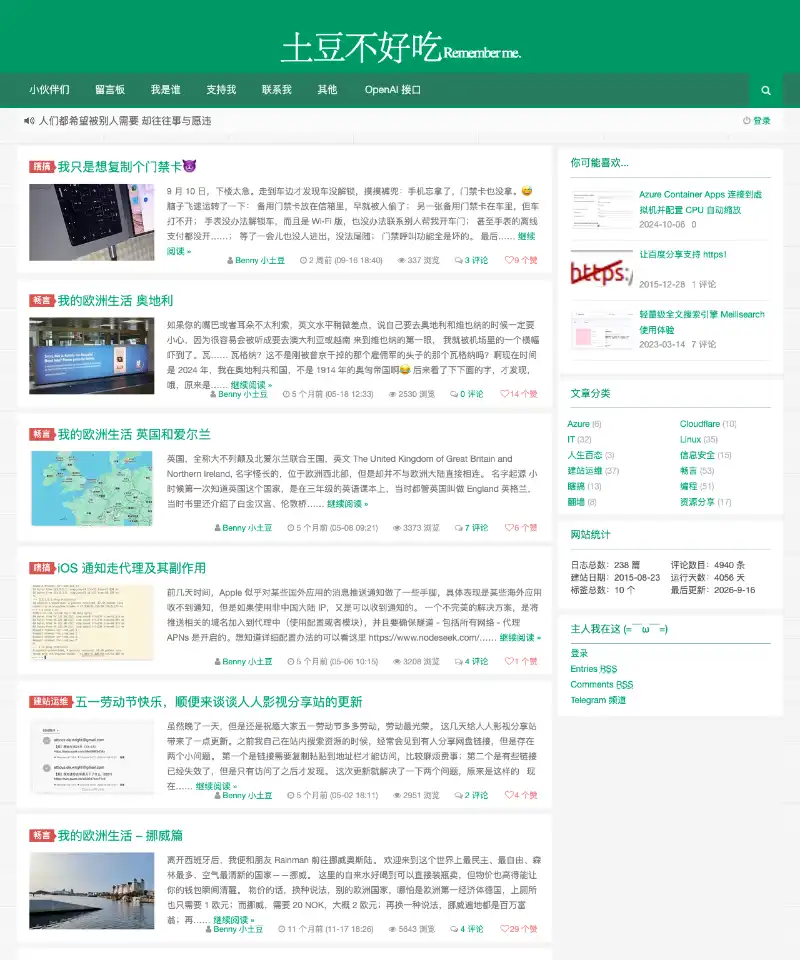Open the https thumbnail in sidebar
The height and width of the screenshot is (960, 800).
(x=602, y=269)
